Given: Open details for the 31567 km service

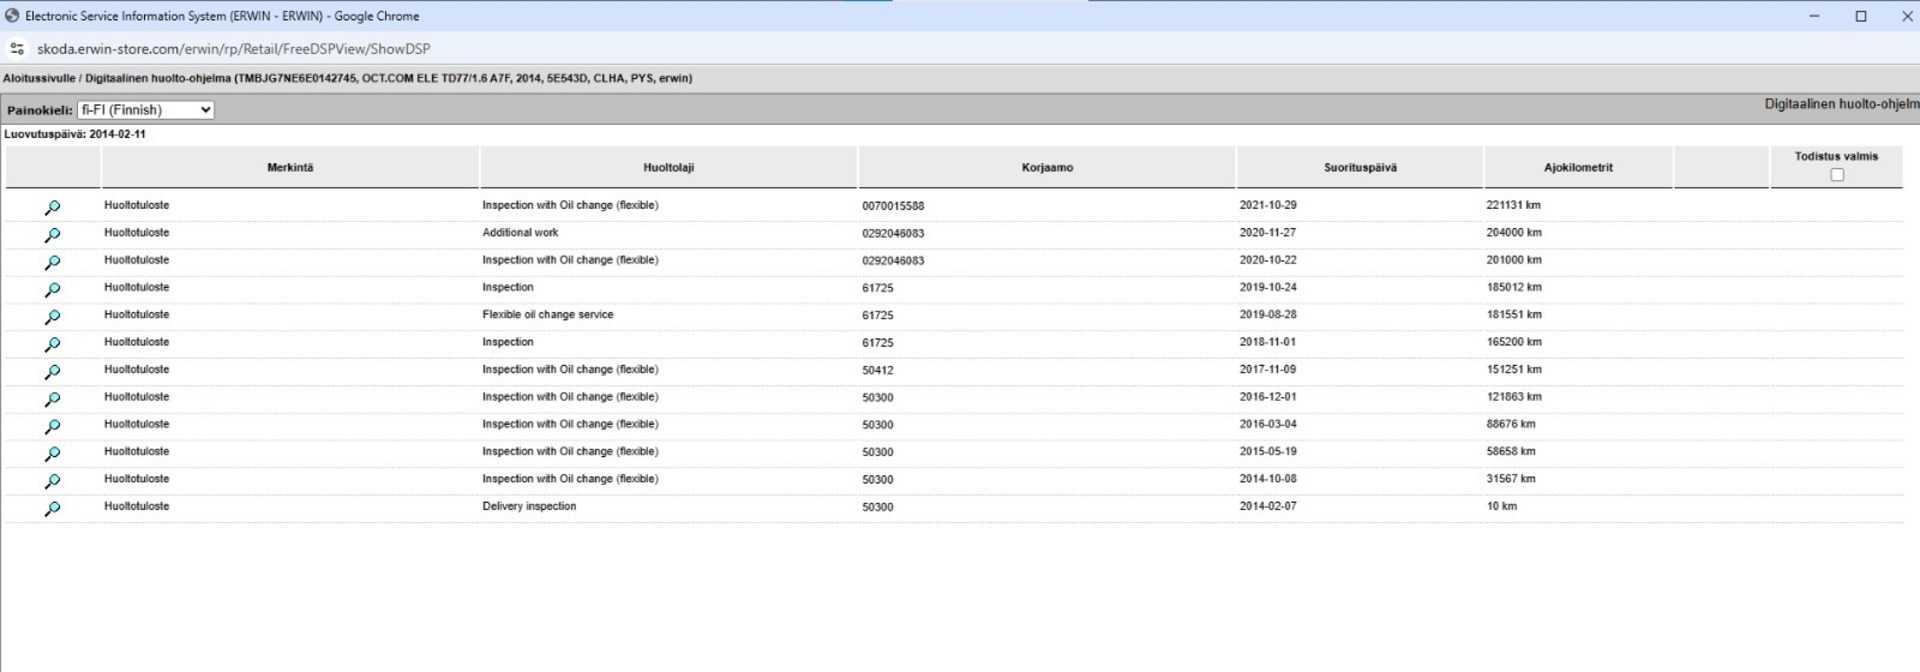Looking at the screenshot, I should coord(52,481).
